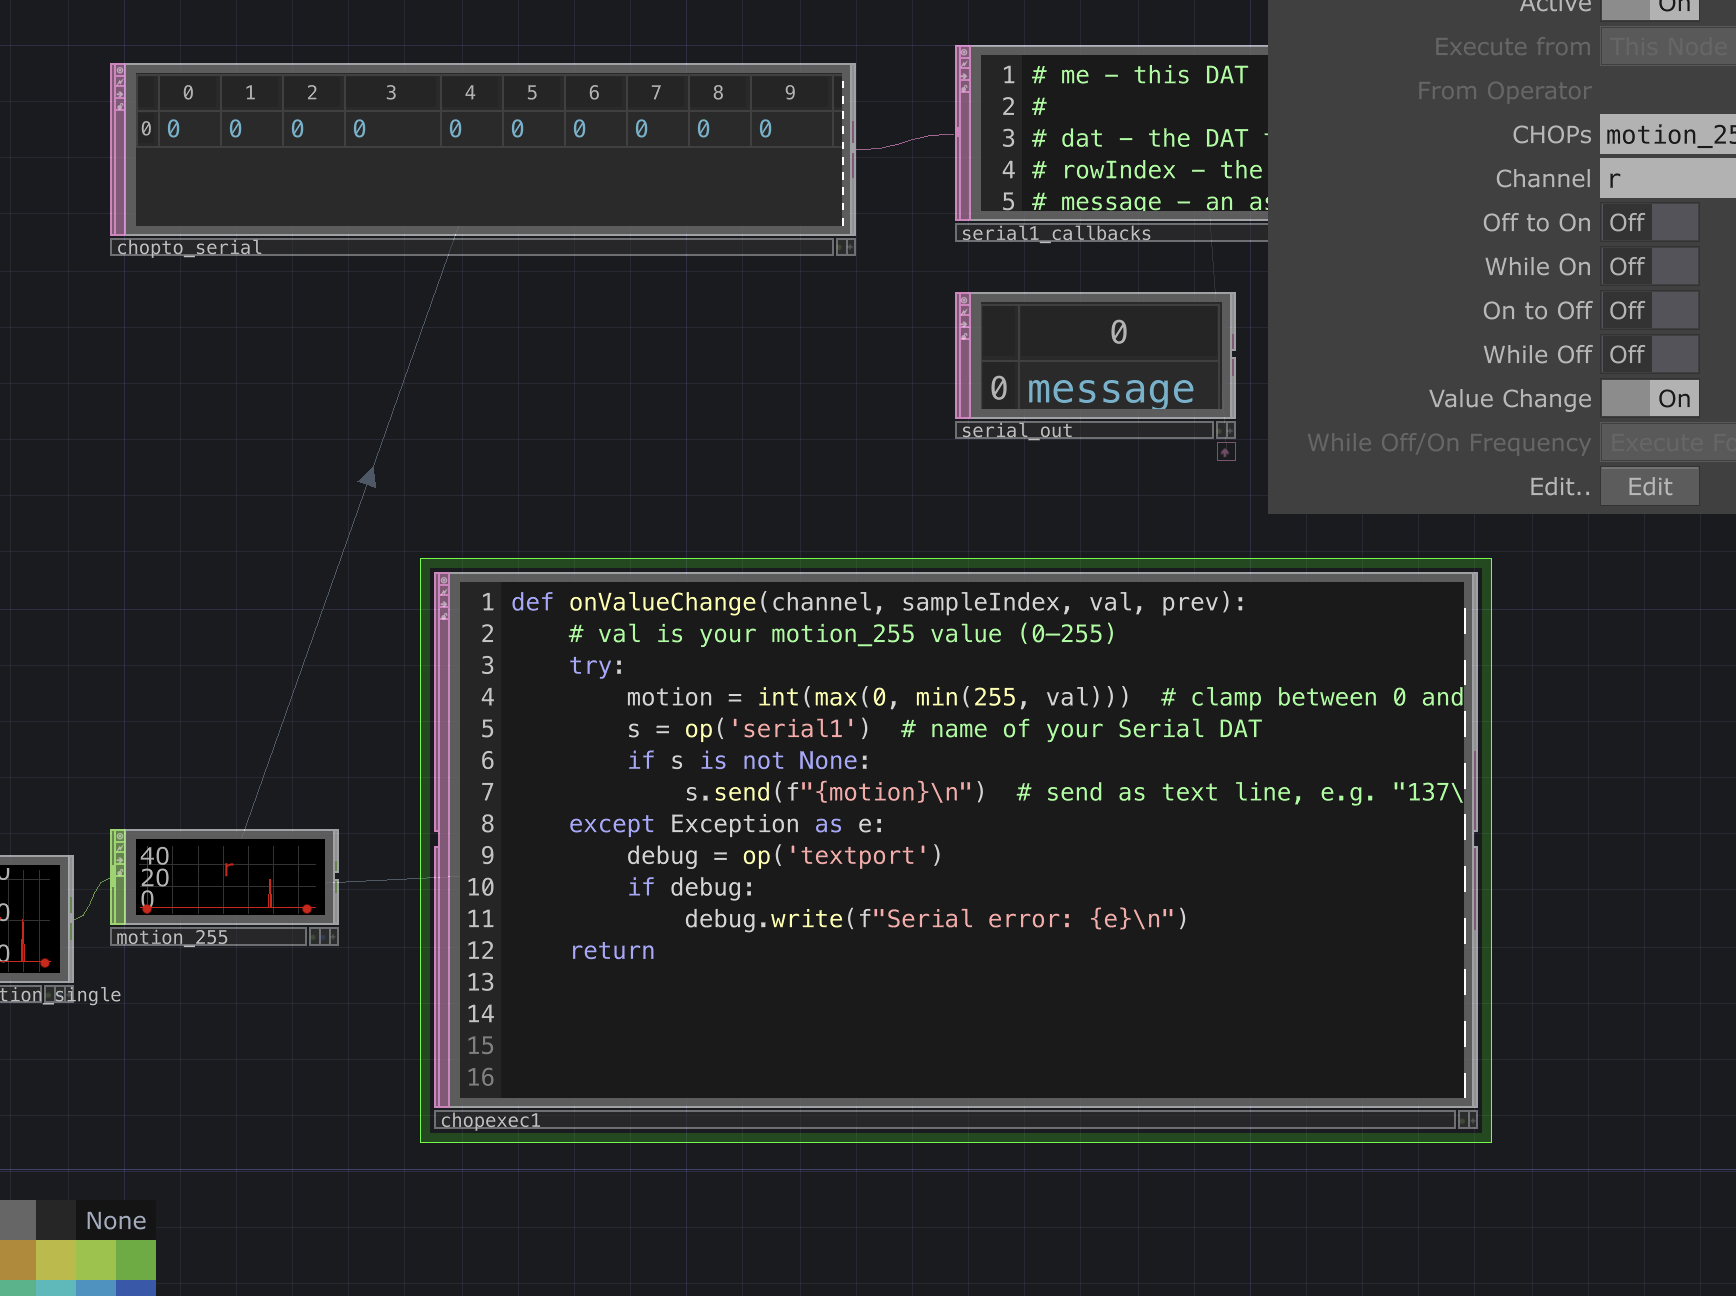Toggle the Off to On parameter

pyautogui.click(x=1649, y=223)
